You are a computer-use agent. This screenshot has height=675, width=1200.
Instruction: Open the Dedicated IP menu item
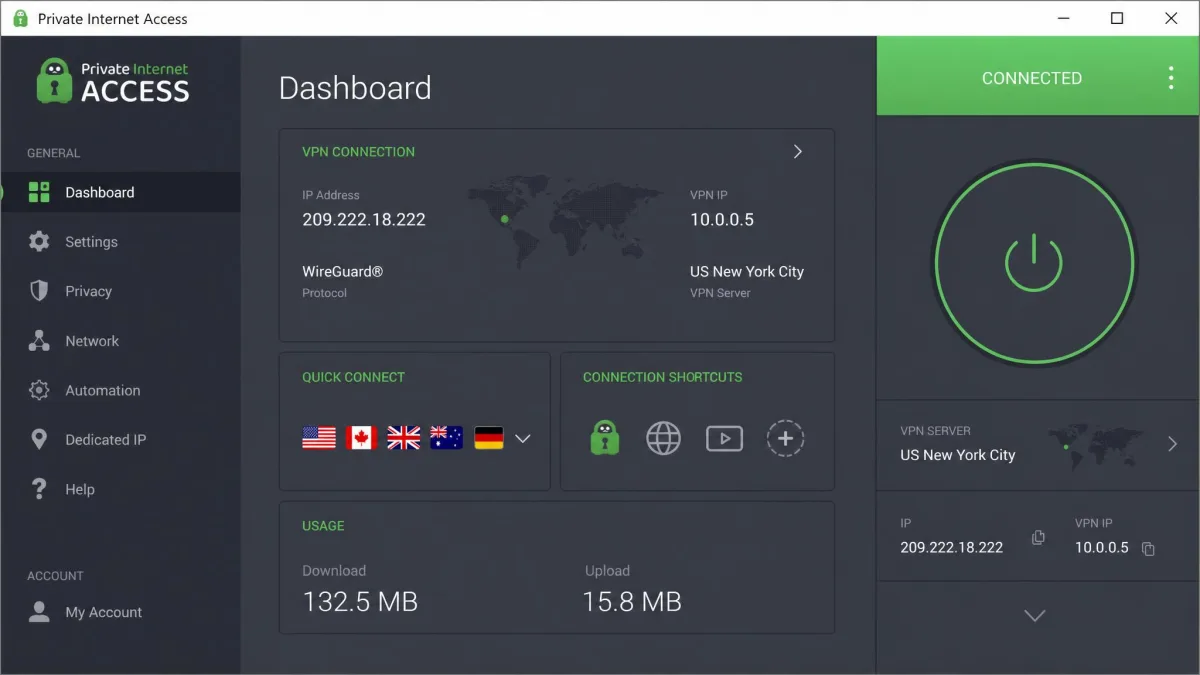pos(120,439)
